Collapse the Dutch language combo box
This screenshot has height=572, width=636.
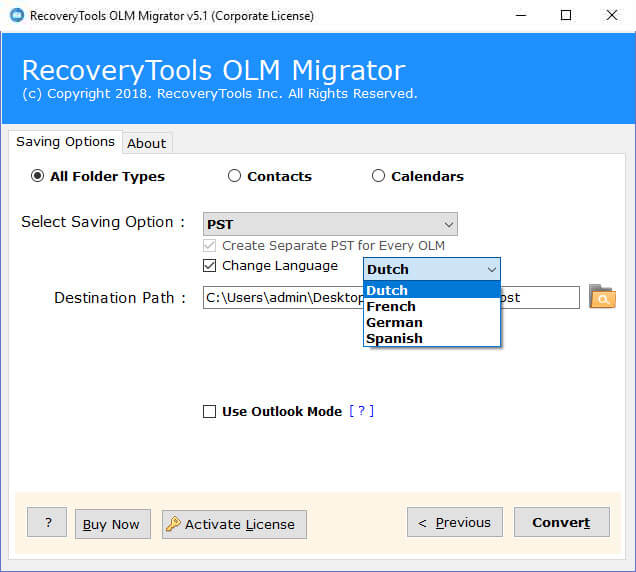[432, 269]
